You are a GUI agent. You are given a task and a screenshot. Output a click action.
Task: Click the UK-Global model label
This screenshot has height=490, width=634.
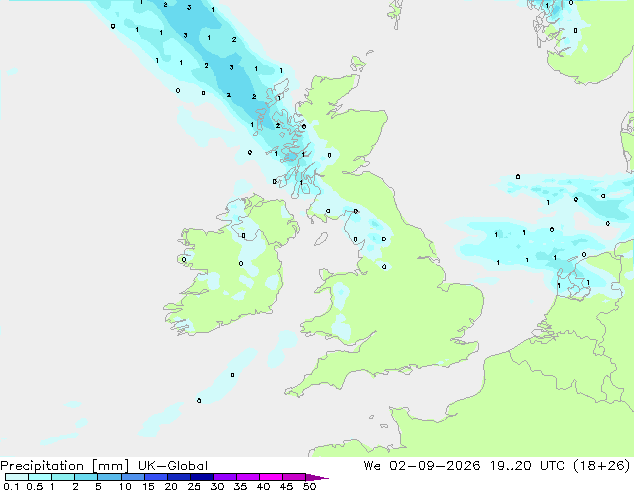pyautogui.click(x=173, y=466)
